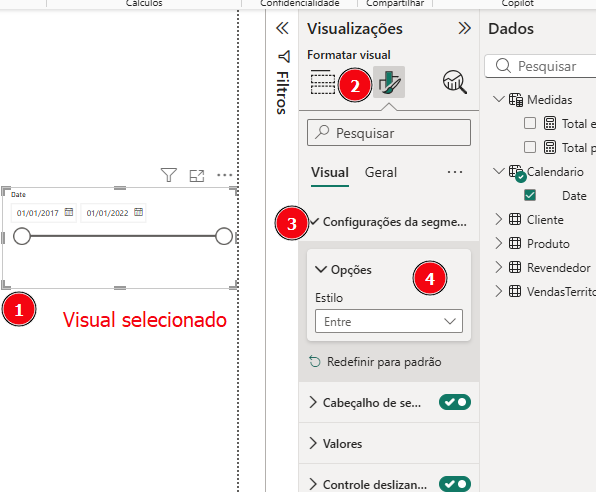Collapse the Medidas table in Dados
This screenshot has width=596, height=492.
[x=499, y=99]
